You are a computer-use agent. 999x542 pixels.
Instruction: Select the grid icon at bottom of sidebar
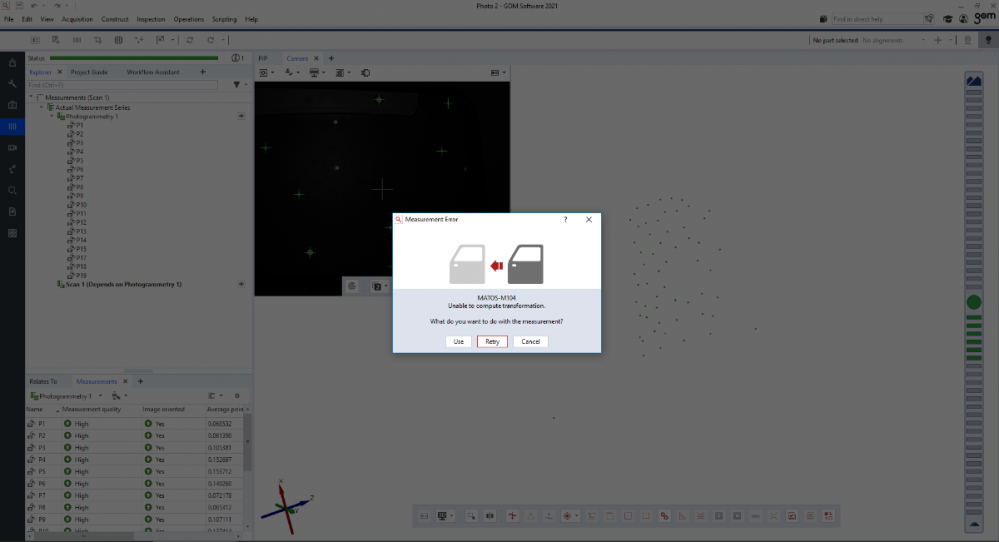point(12,233)
